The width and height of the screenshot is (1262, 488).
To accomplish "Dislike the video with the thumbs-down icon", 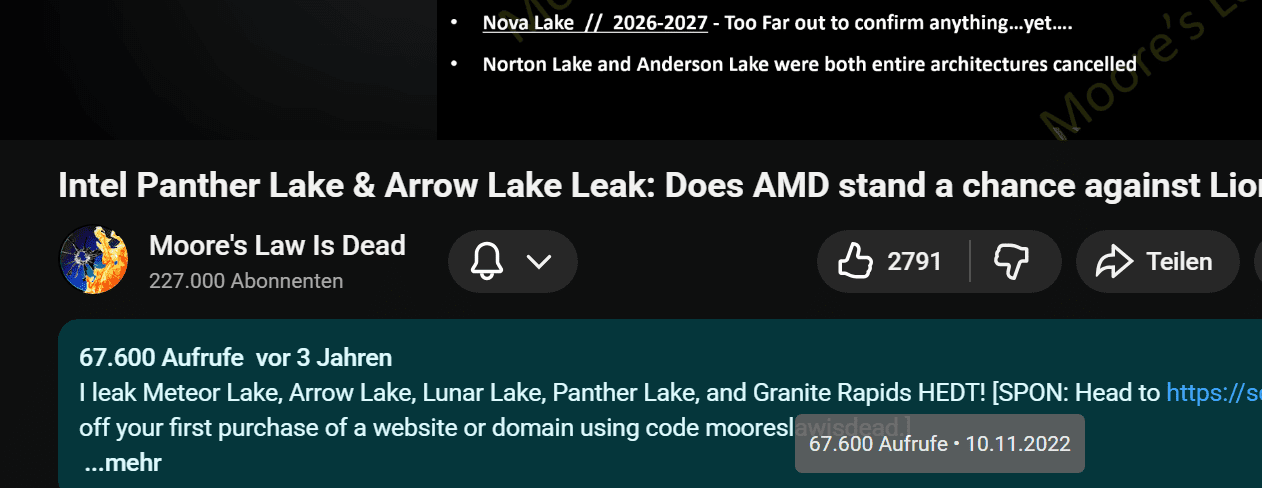I will (x=1011, y=262).
